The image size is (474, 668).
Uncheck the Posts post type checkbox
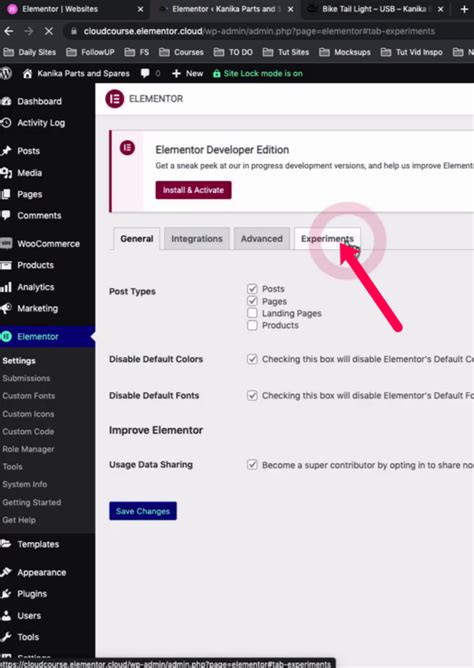tap(252, 288)
